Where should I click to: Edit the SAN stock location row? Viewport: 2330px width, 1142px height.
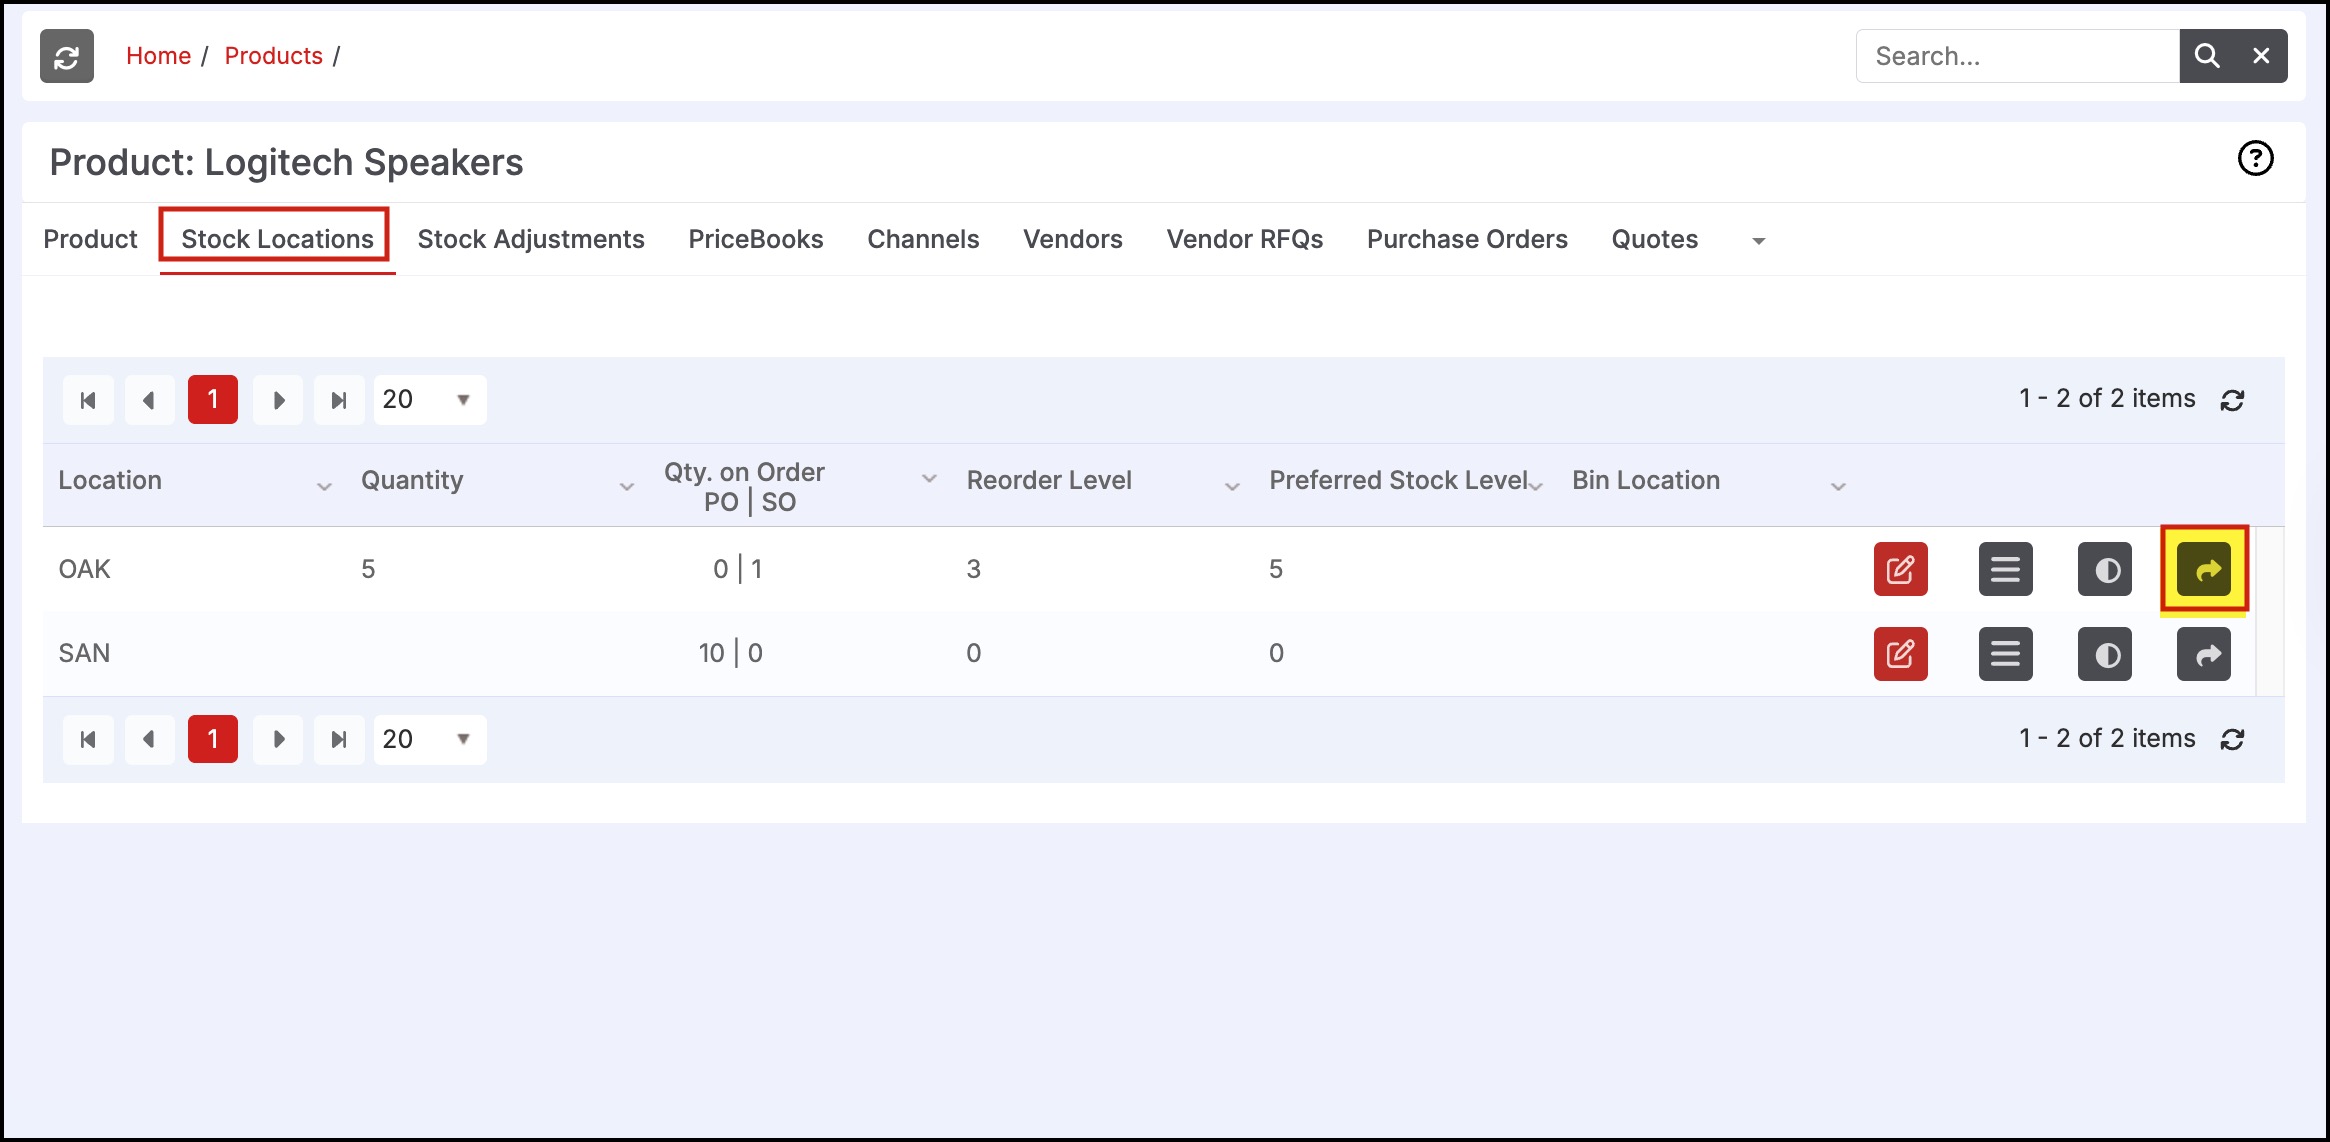[1900, 654]
